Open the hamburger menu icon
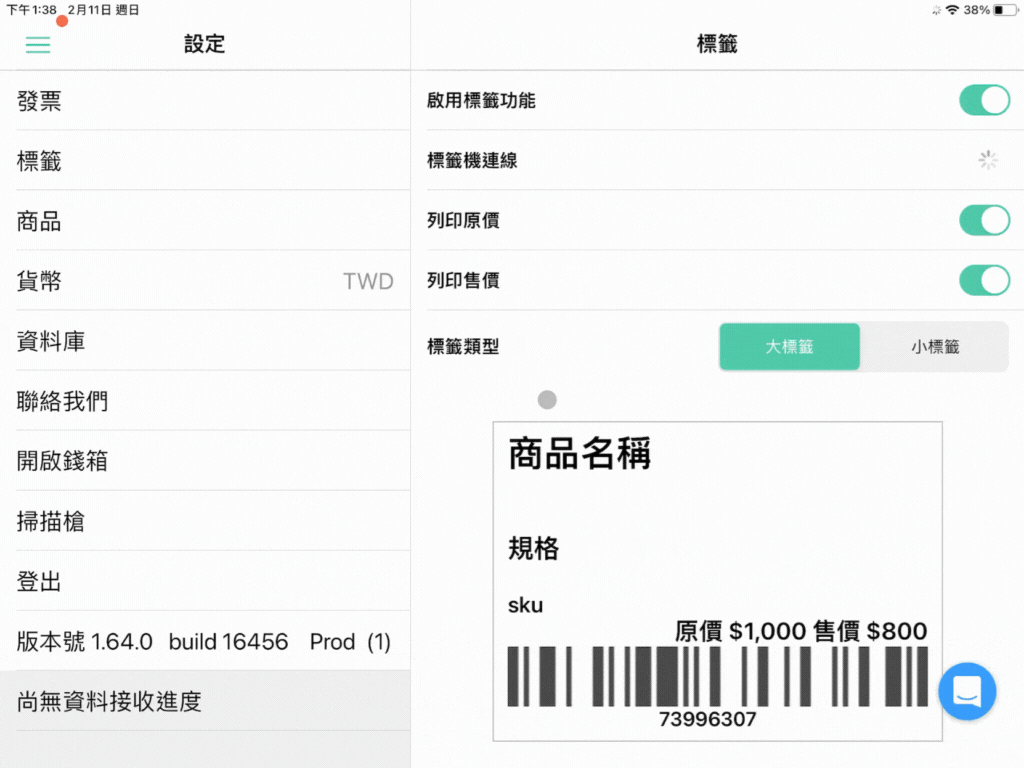Screen dimensions: 1024x768 [x=38, y=44]
